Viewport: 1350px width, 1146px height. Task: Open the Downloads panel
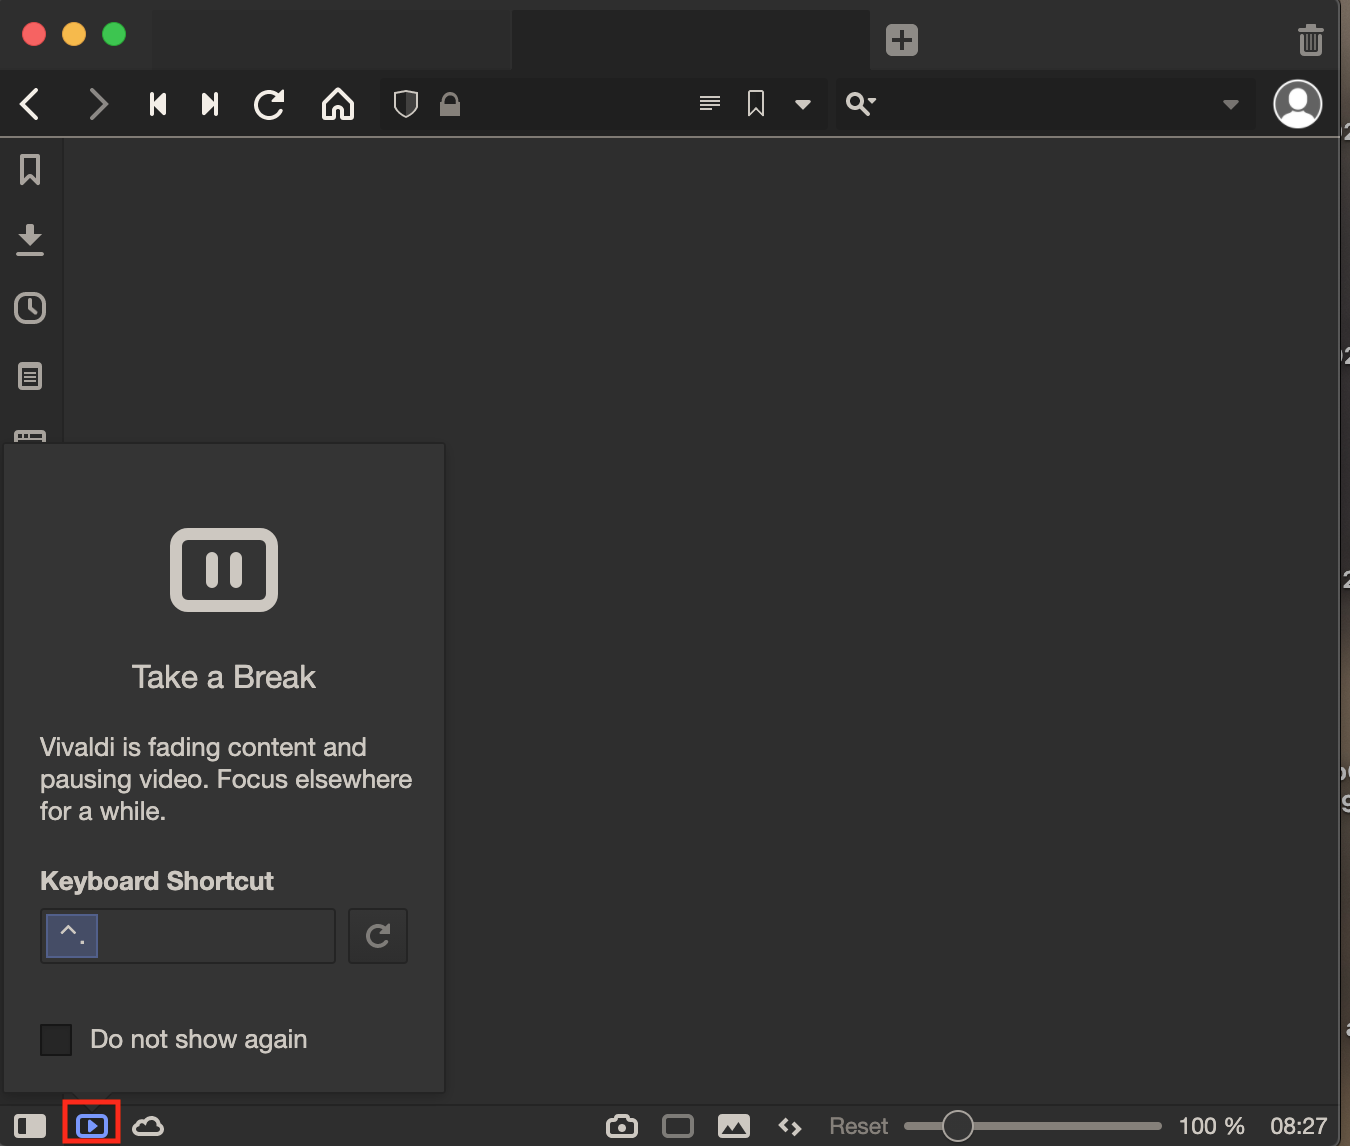(30, 240)
